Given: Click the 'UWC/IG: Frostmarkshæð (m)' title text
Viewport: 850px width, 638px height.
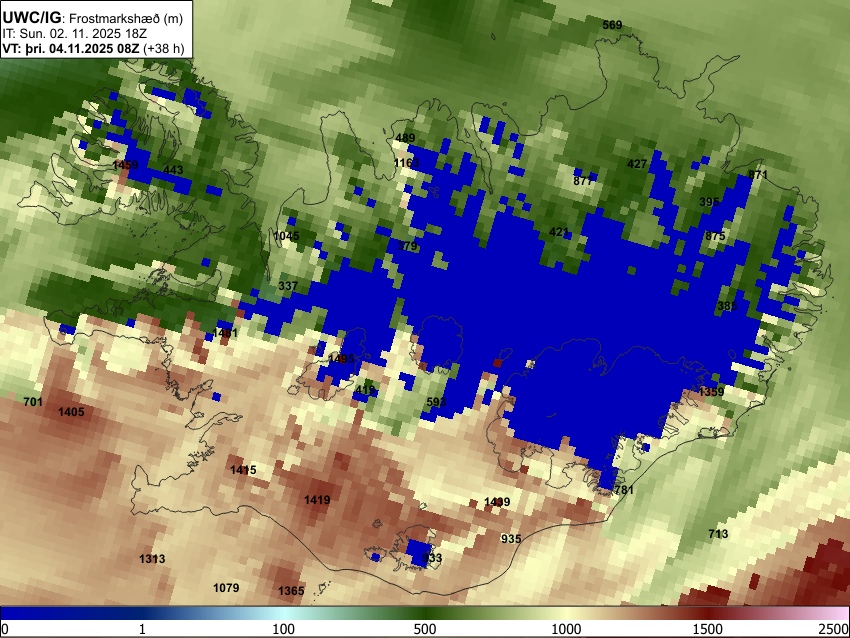Looking at the screenshot, I should [93, 18].
